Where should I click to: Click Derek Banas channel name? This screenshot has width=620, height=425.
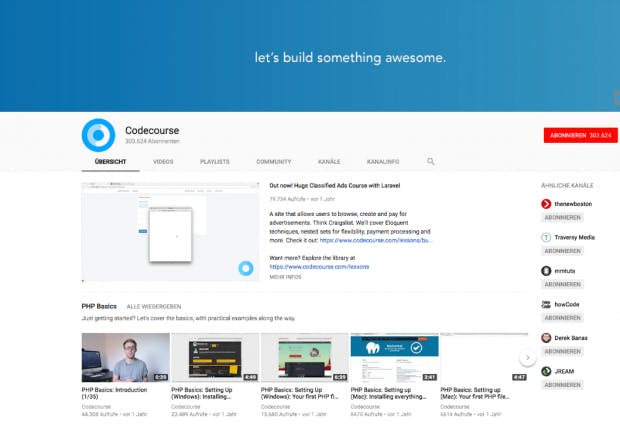pyautogui.click(x=571, y=338)
